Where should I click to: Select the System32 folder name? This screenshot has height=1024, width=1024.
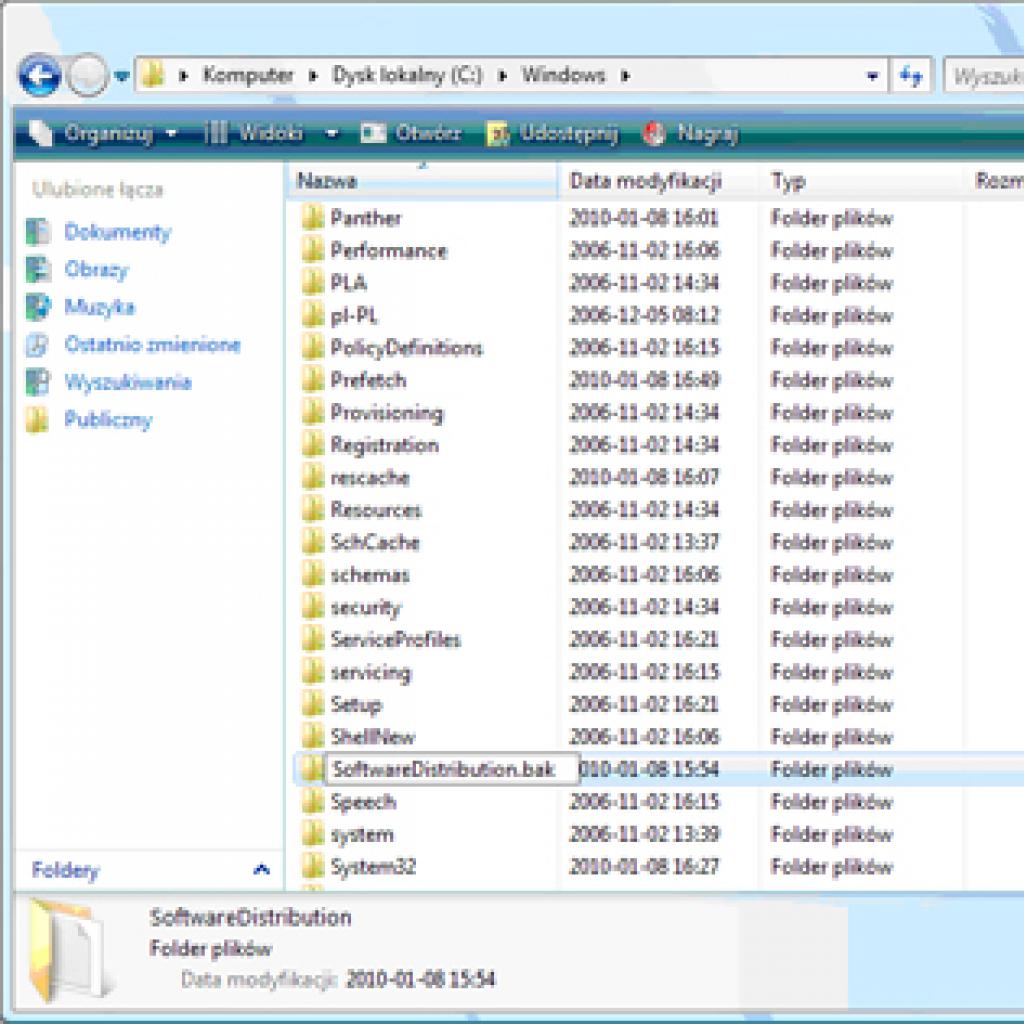pos(373,867)
